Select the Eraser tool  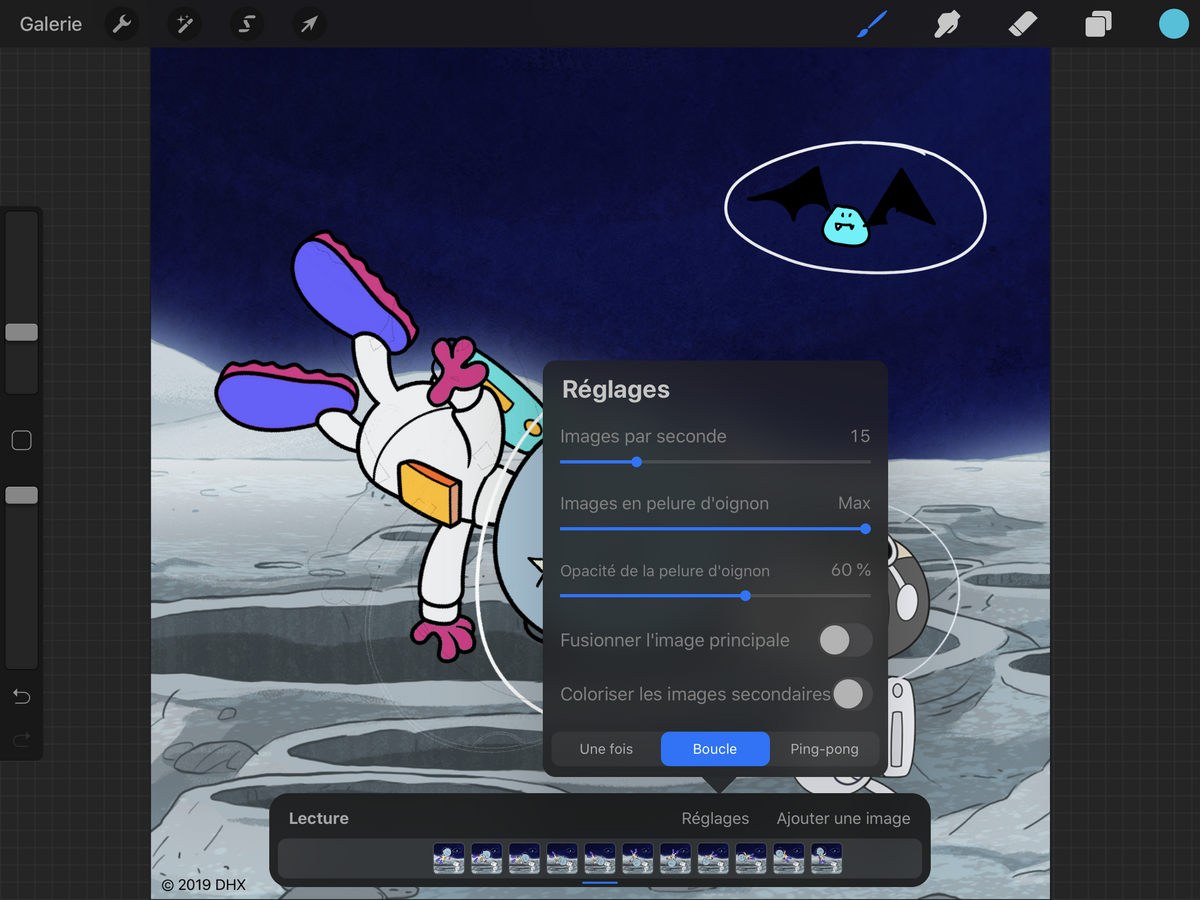pyautogui.click(x=1023, y=23)
